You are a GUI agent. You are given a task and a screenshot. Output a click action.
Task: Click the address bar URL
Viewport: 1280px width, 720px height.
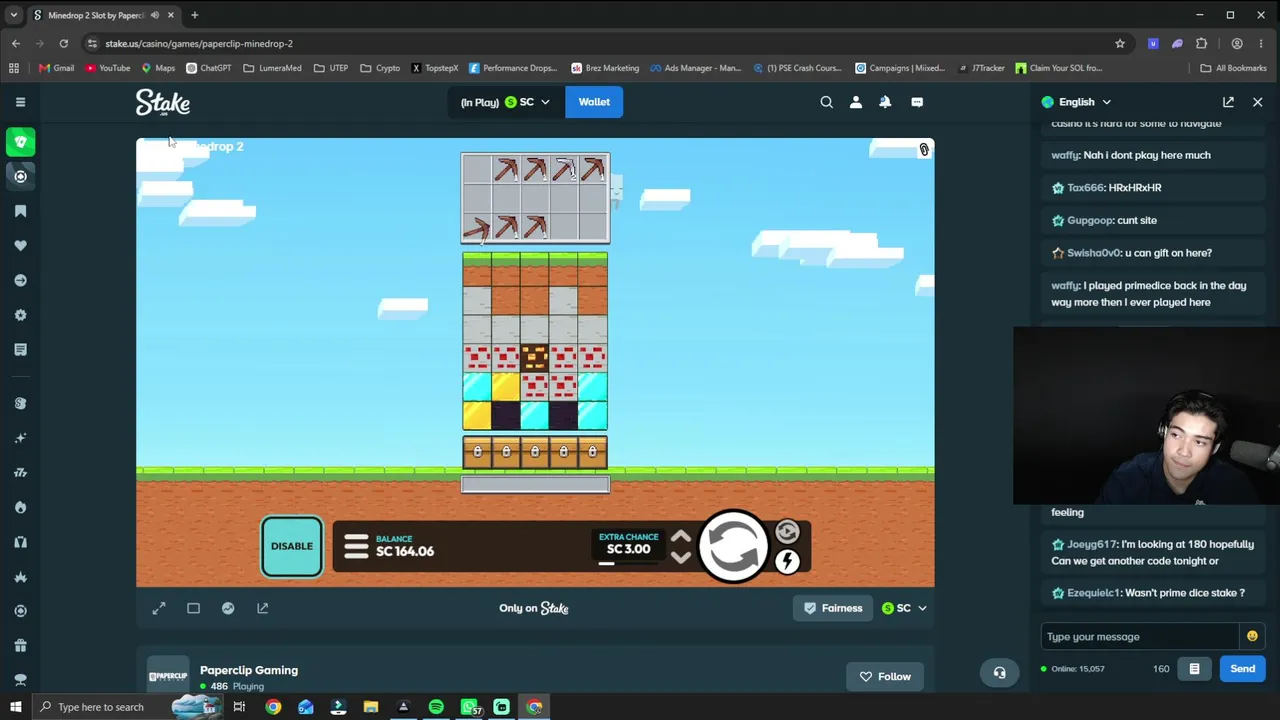(x=199, y=44)
